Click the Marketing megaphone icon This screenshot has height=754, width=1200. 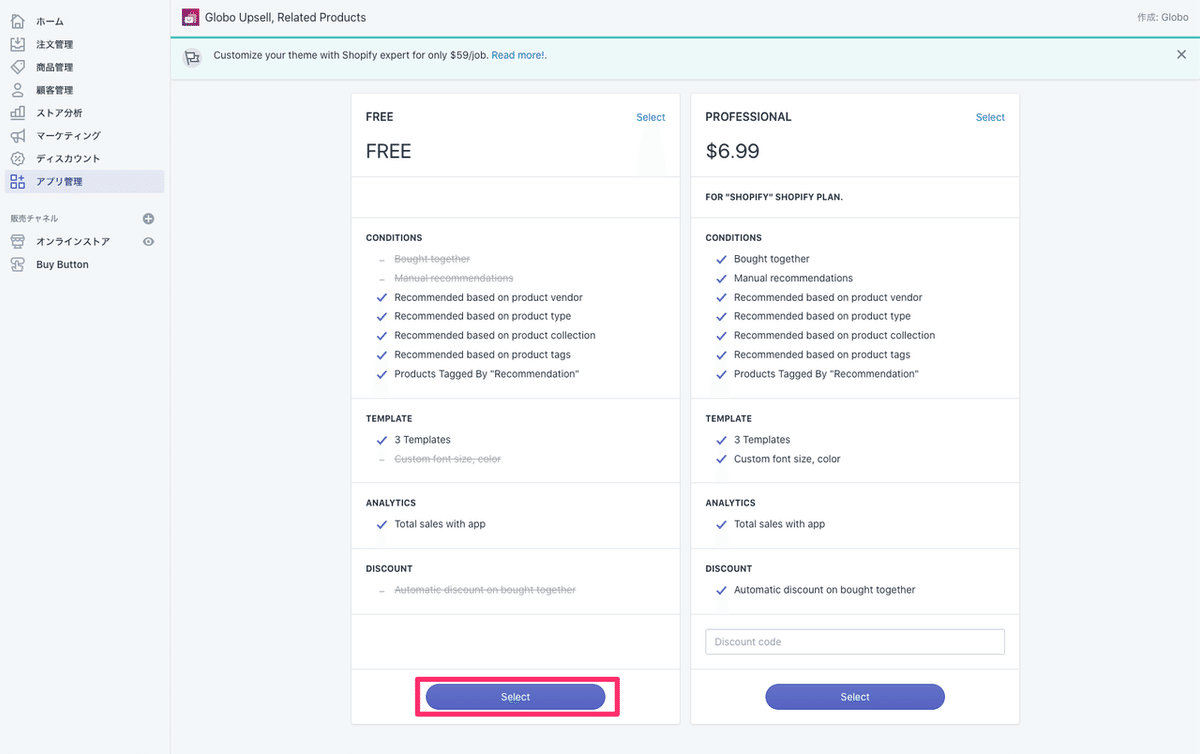pos(17,136)
